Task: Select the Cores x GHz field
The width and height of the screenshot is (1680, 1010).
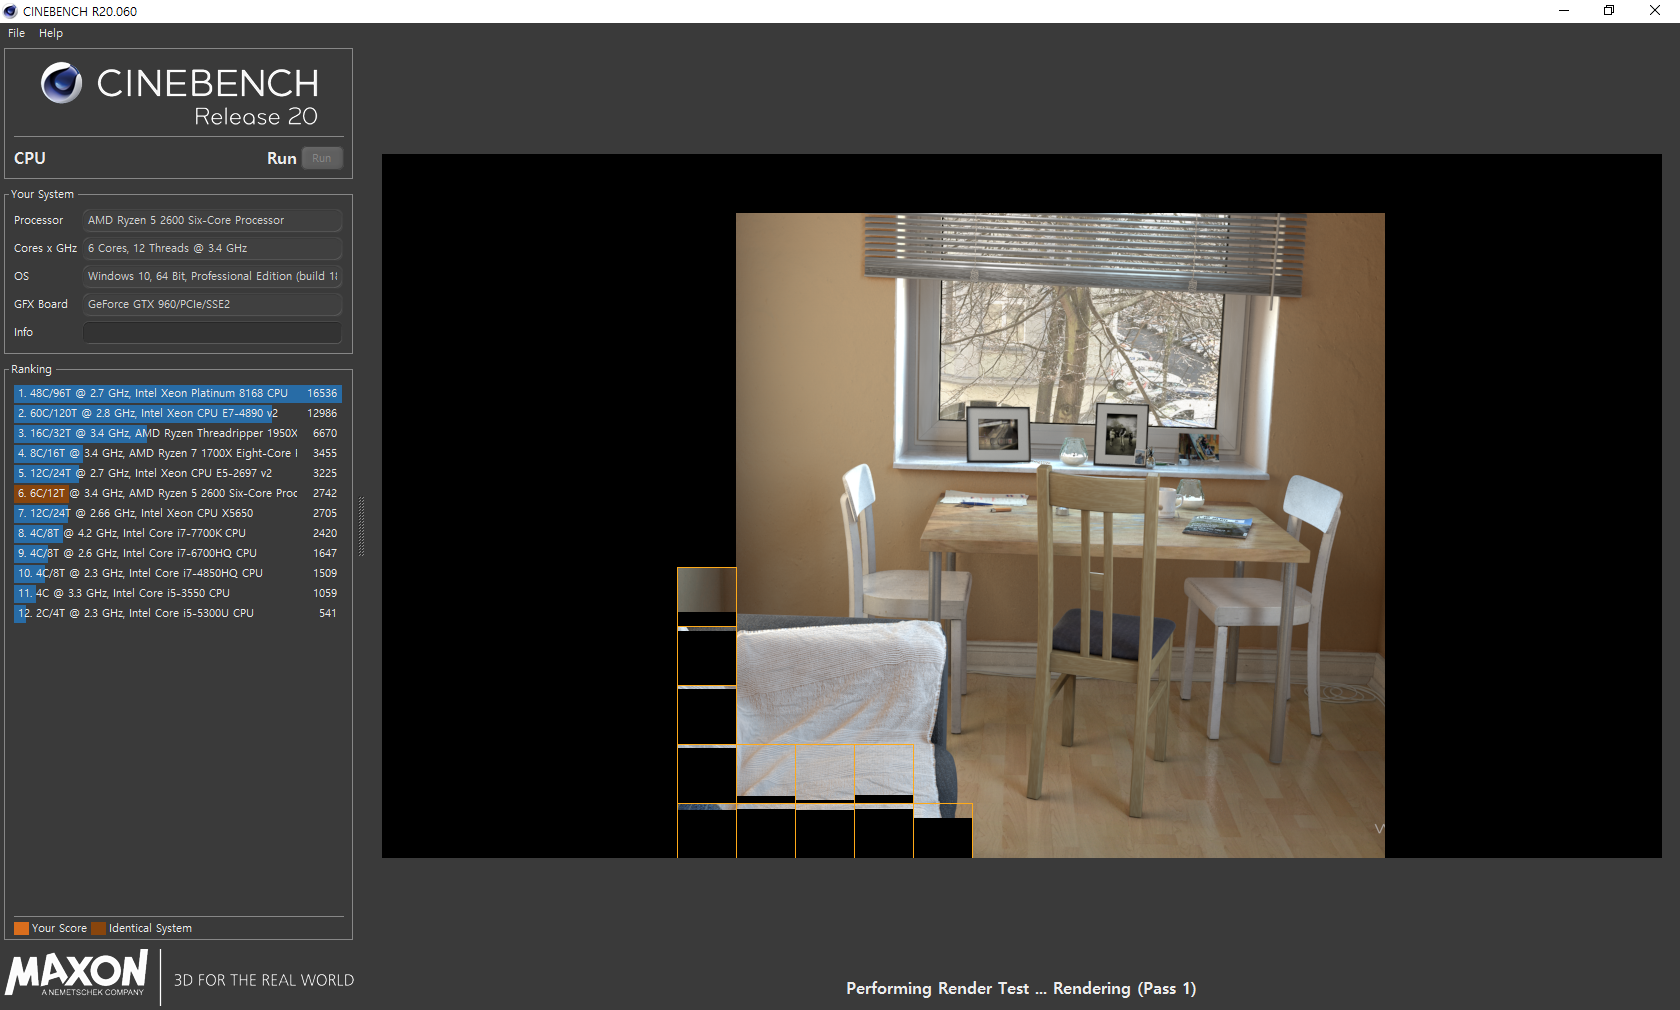Action: click(x=212, y=248)
